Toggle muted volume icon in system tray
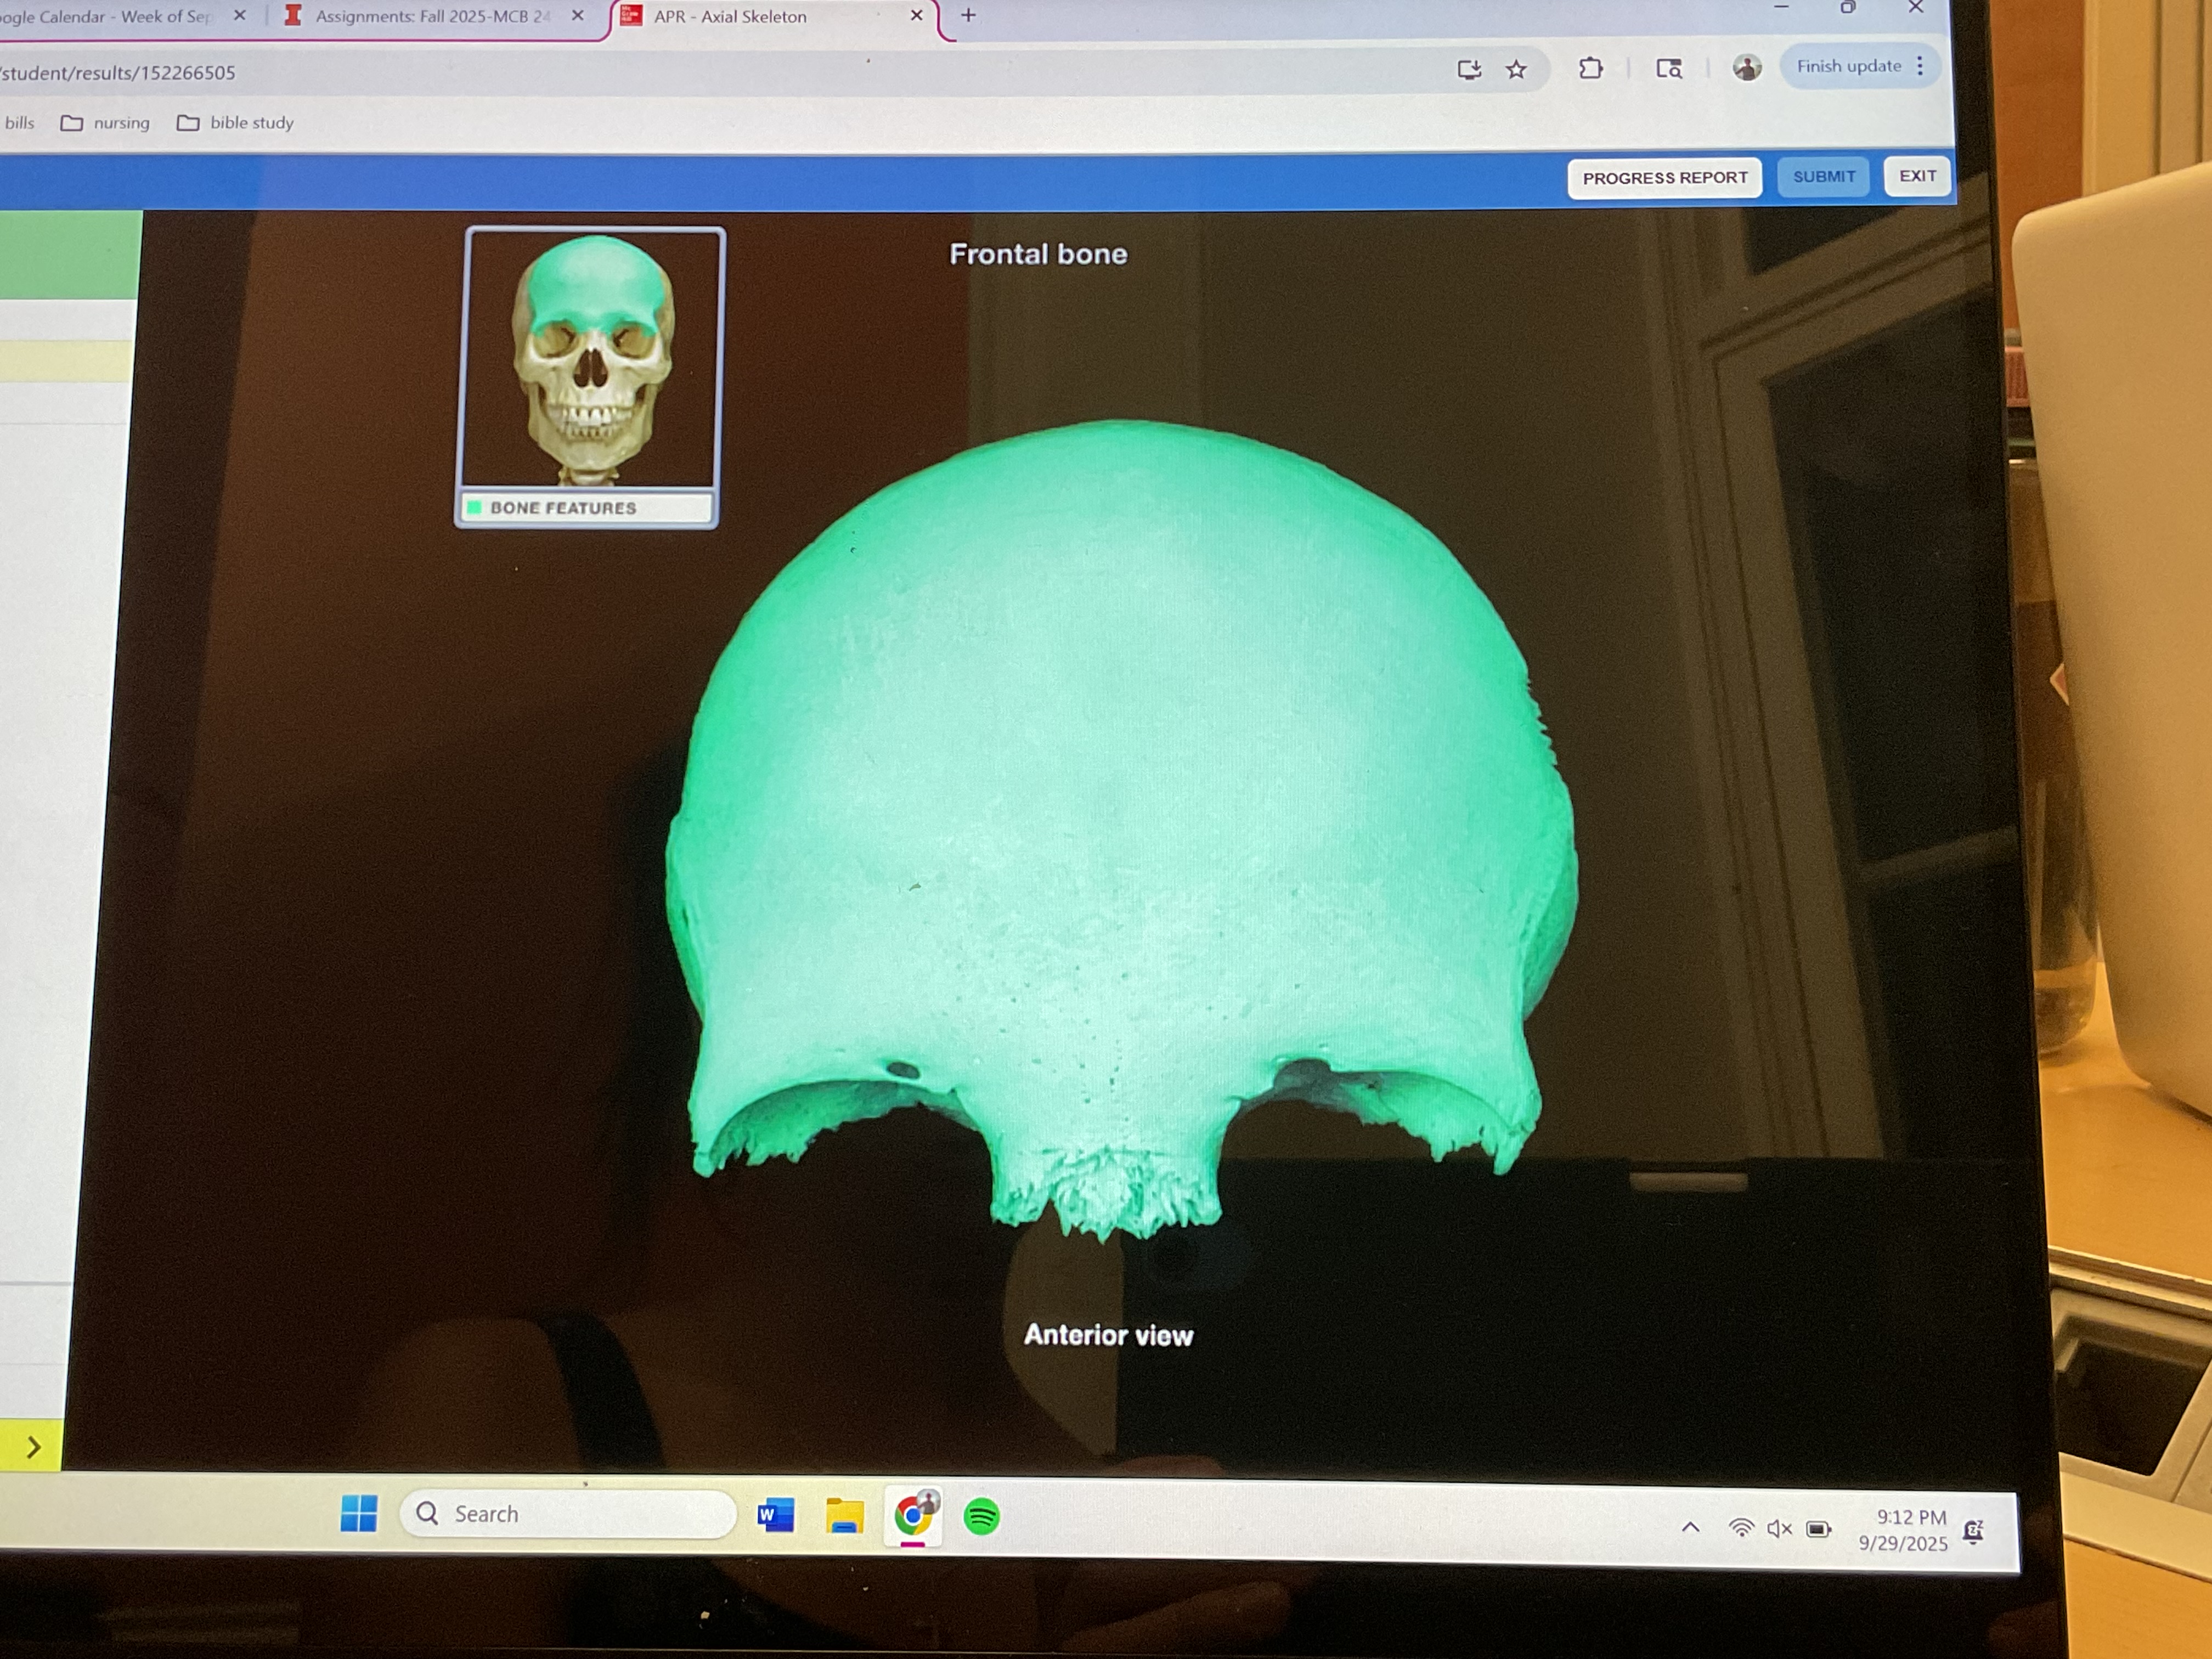Image resolution: width=2212 pixels, height=1659 pixels. point(1779,1528)
